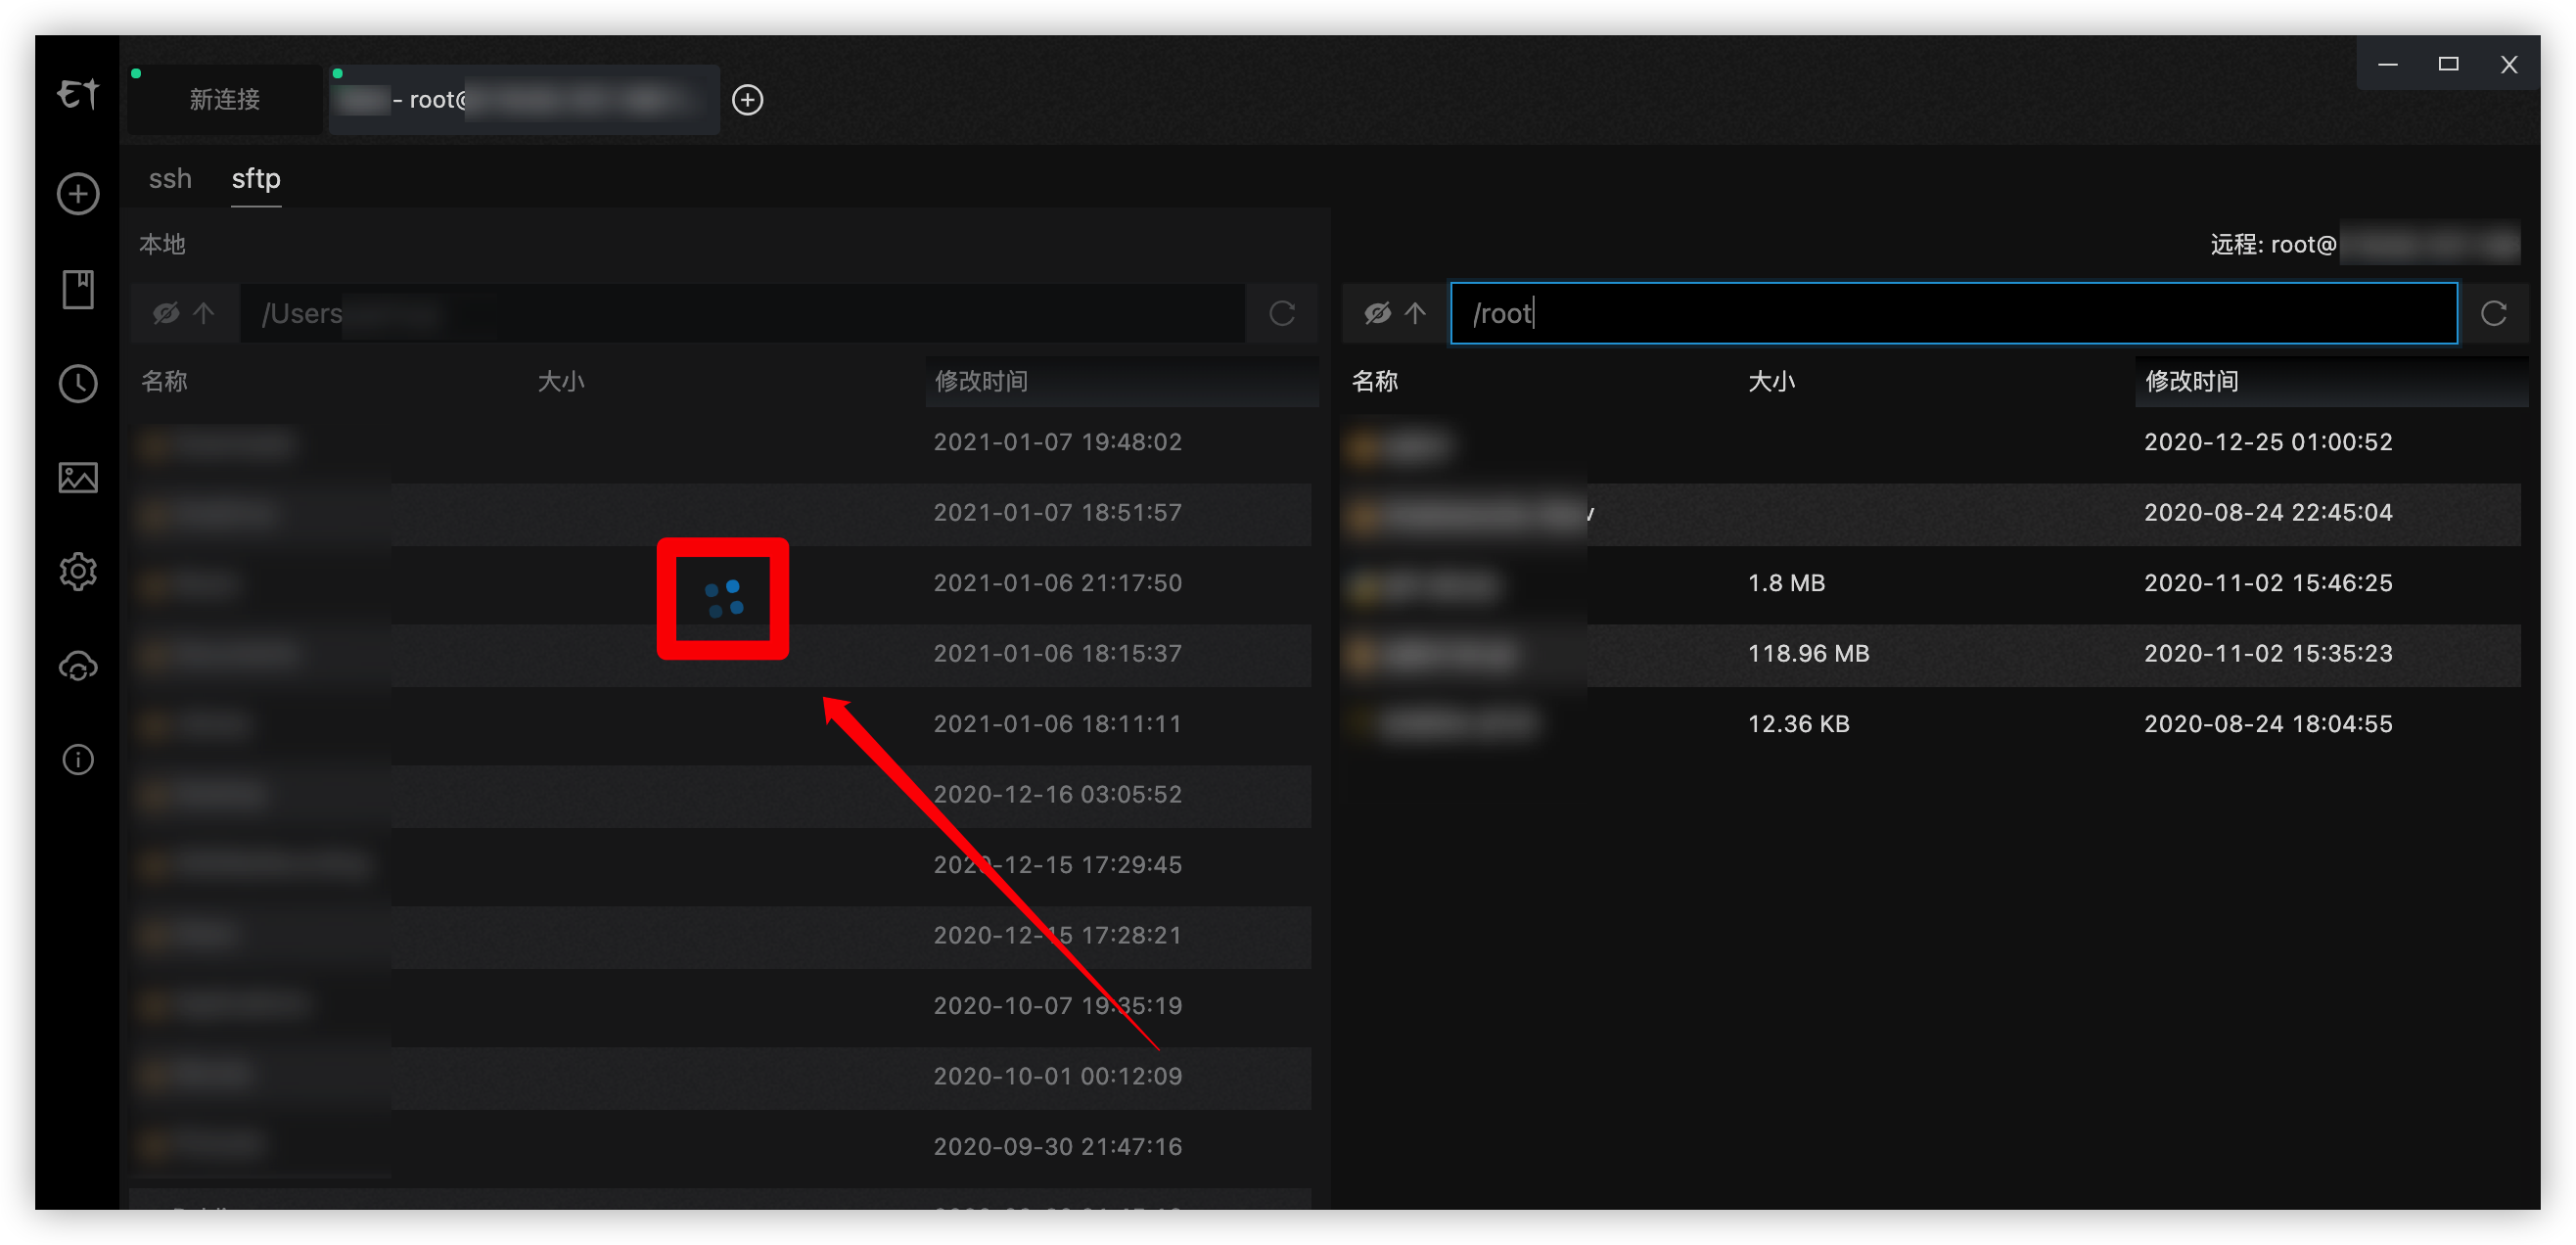Open the history clock sidebar icon

tap(78, 383)
